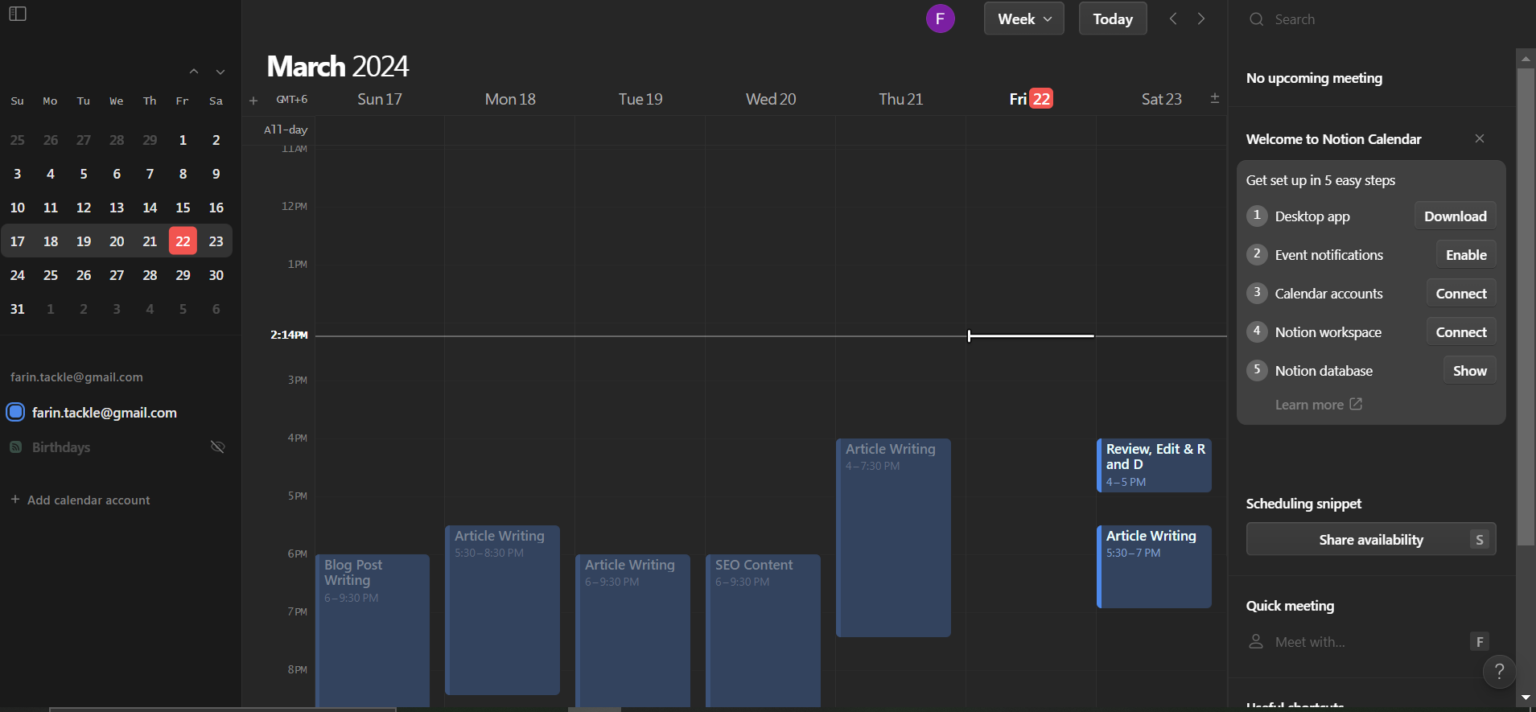This screenshot has height=712, width=1536.
Task: Open the Week view dropdown
Action: (1024, 19)
